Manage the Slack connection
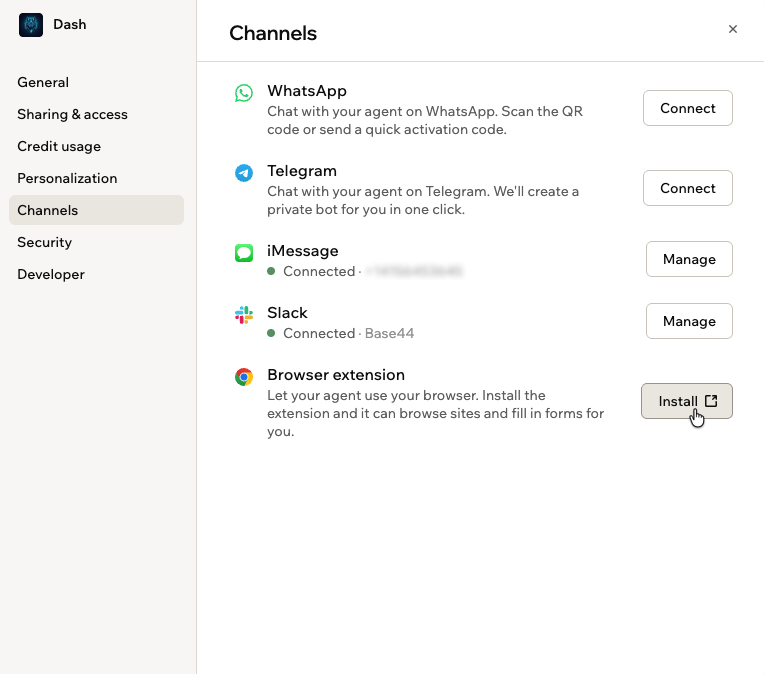Screen dimensions: 764x674 coord(689,321)
